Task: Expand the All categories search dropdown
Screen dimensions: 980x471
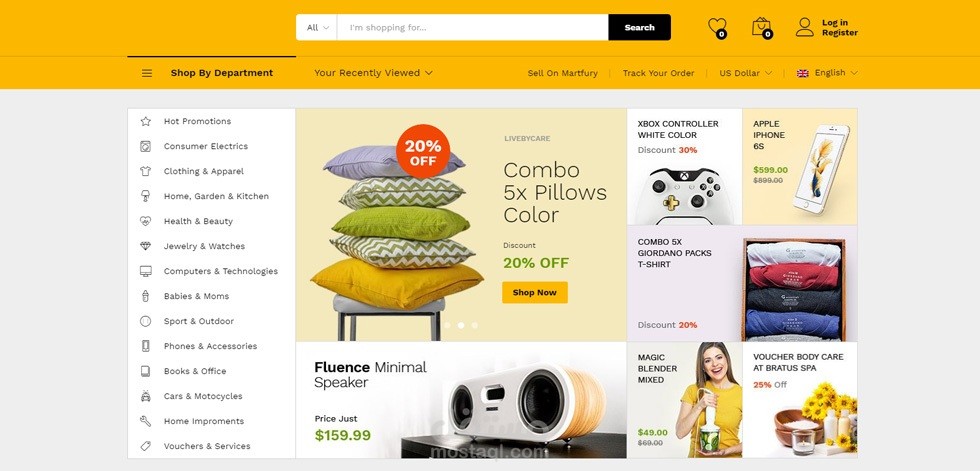Action: tap(317, 27)
